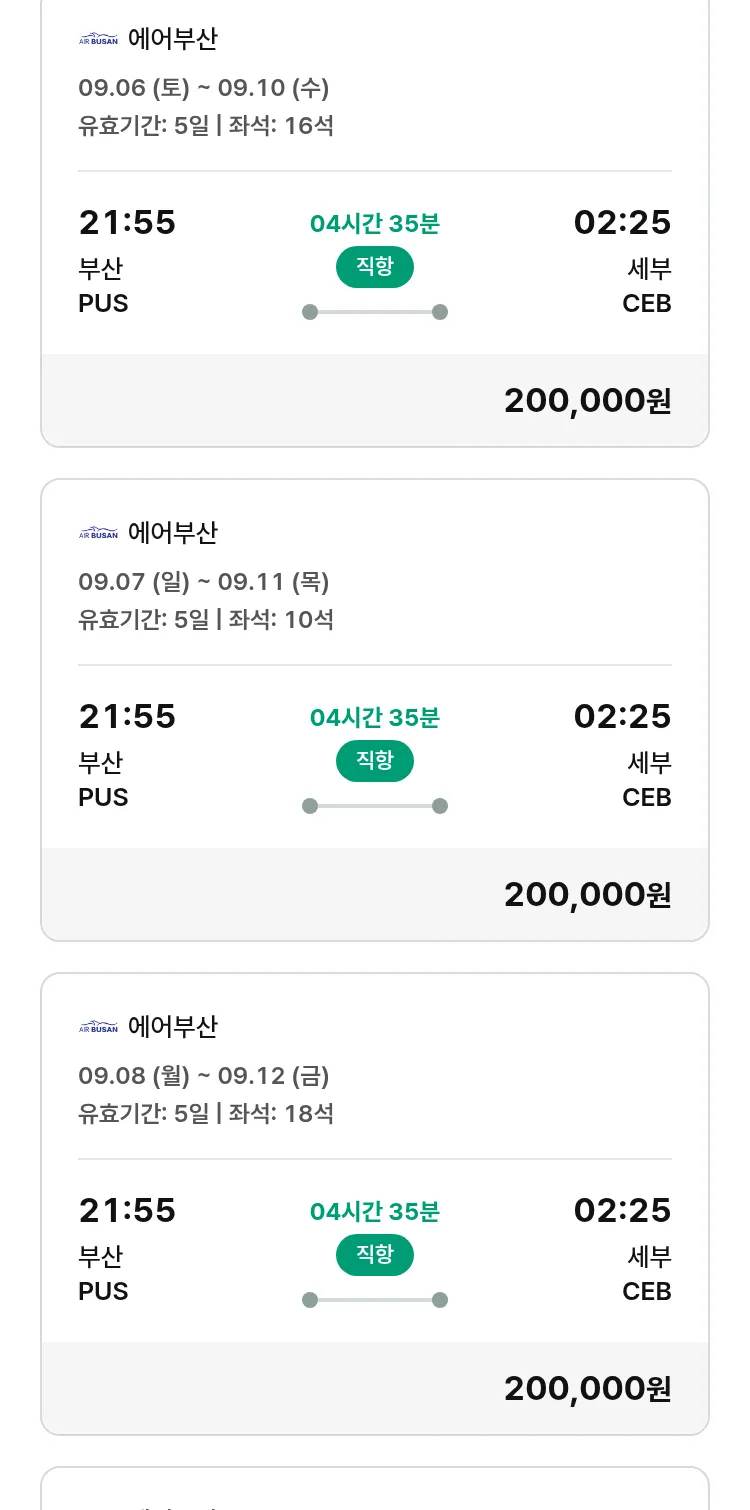Image resolution: width=750 pixels, height=1510 pixels.
Task: Click 에어부산 airline name on the 10석 card
Action: (x=173, y=533)
